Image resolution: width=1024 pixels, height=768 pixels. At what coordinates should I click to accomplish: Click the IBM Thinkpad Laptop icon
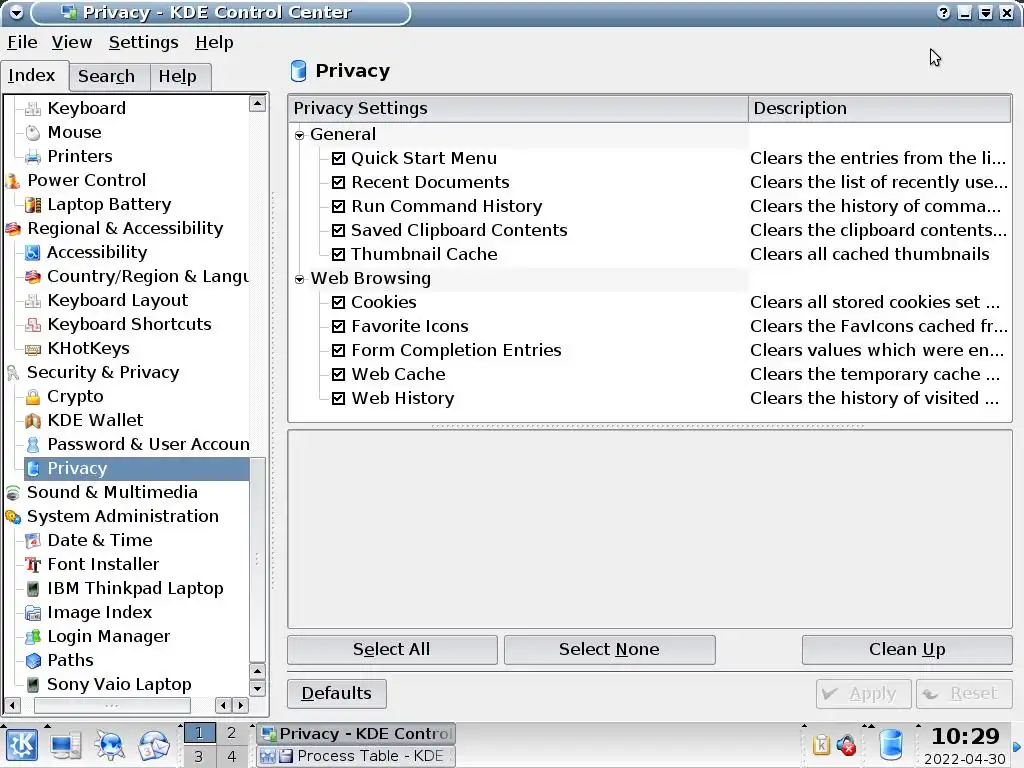[x=33, y=588]
